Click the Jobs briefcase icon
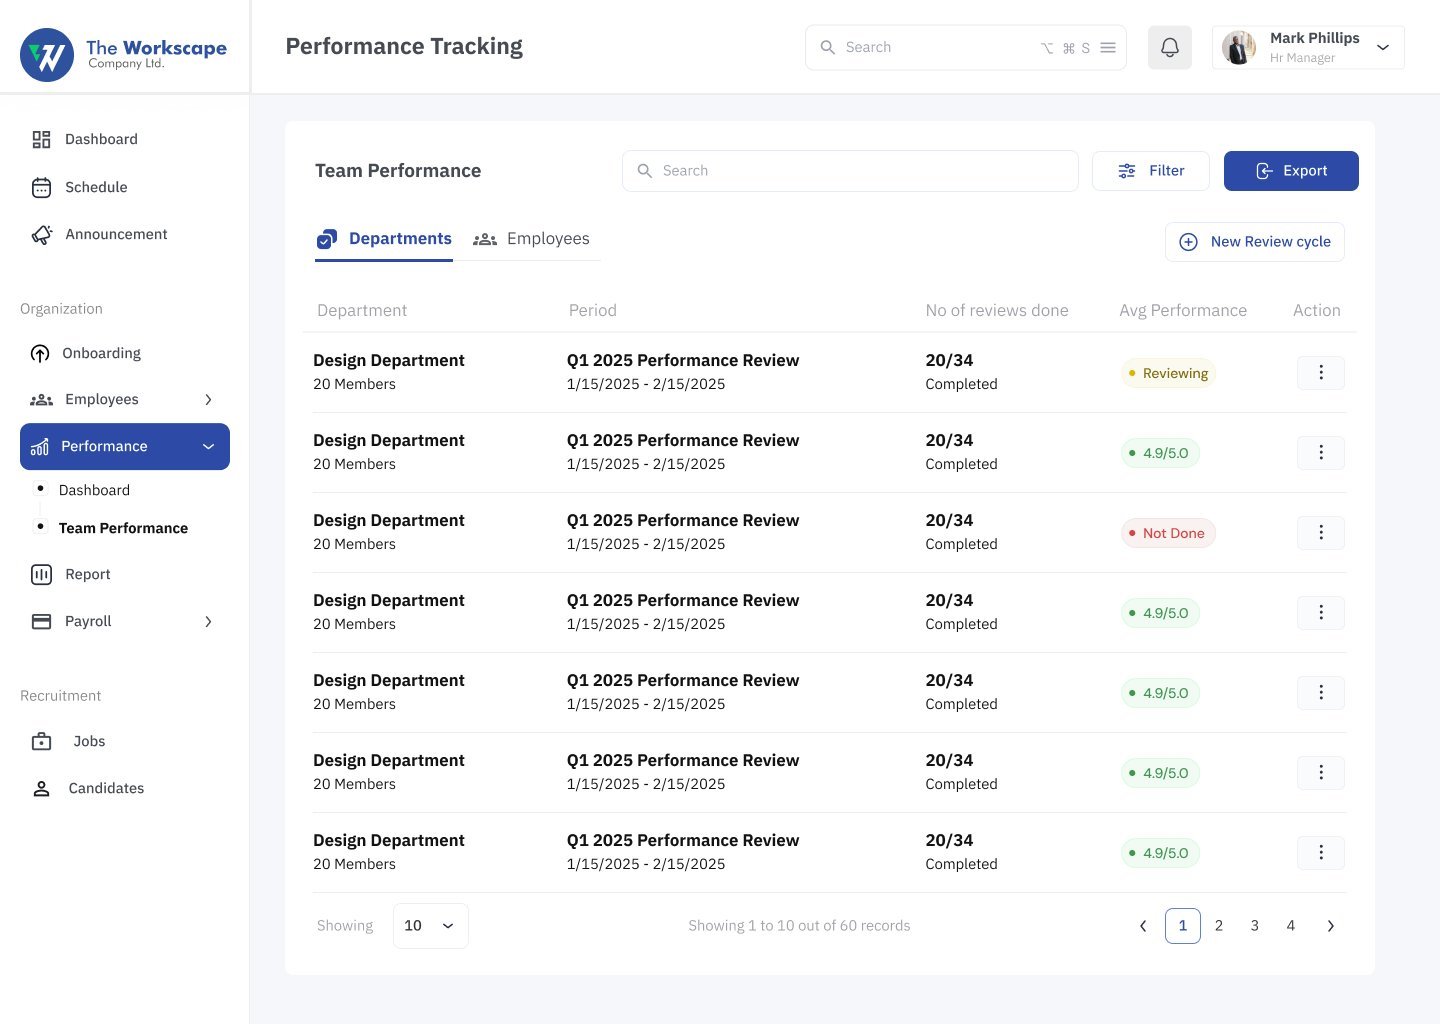This screenshot has height=1024, width=1440. (x=42, y=741)
